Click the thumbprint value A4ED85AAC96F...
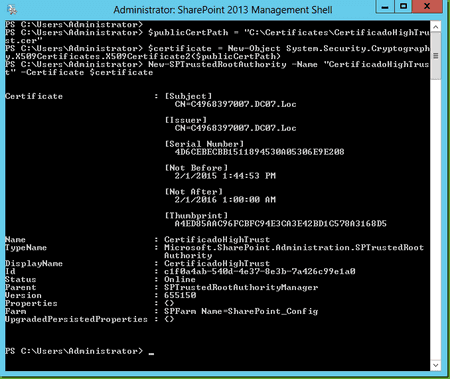This screenshot has height=379, width=450. pyautogui.click(x=280, y=223)
